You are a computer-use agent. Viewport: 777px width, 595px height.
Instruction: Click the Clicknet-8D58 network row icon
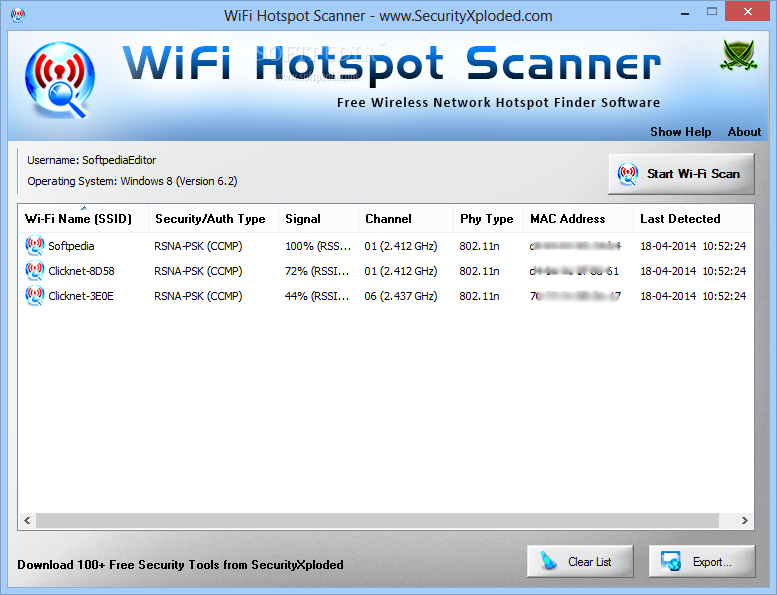(x=35, y=270)
